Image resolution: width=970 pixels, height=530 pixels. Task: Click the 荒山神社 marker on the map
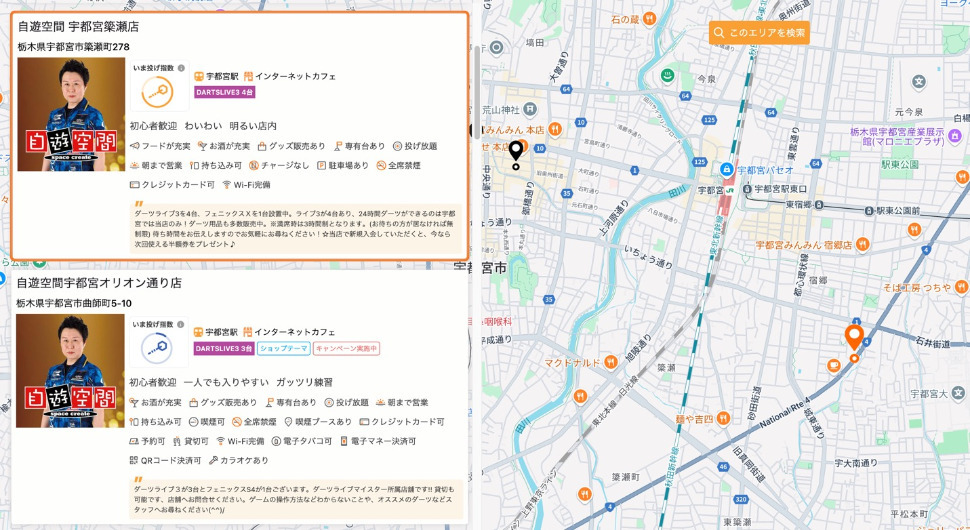530,109
